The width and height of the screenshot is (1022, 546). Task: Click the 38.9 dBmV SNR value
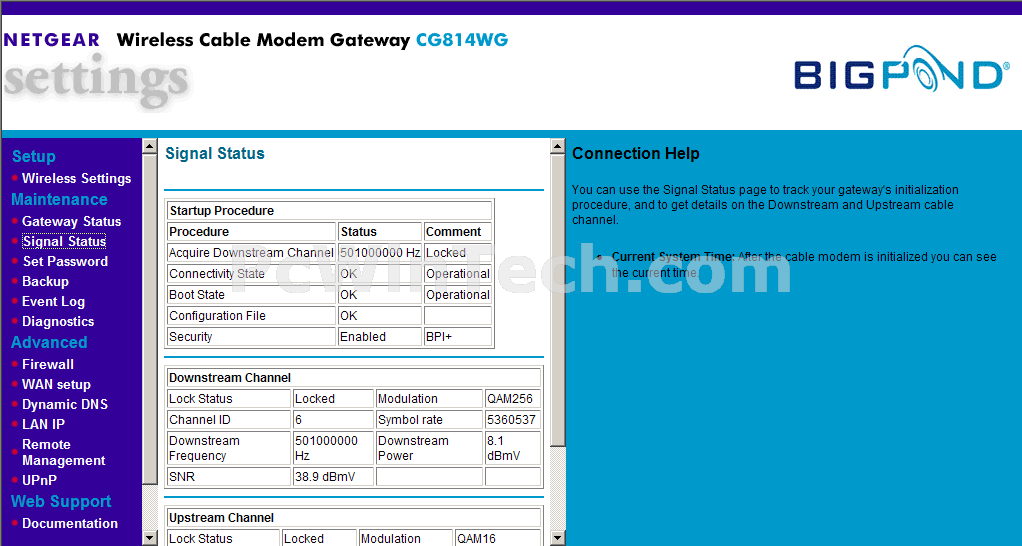pyautogui.click(x=333, y=477)
